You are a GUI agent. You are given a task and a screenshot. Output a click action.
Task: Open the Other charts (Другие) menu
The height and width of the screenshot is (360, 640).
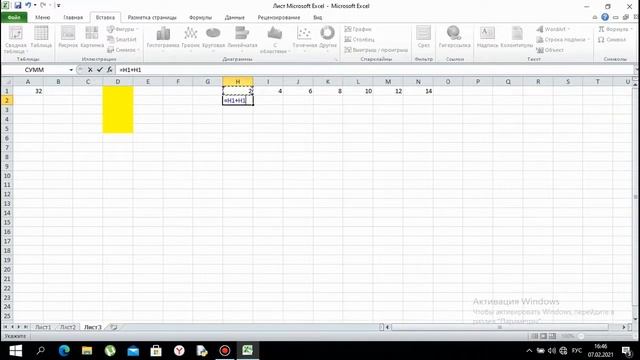coord(328,38)
